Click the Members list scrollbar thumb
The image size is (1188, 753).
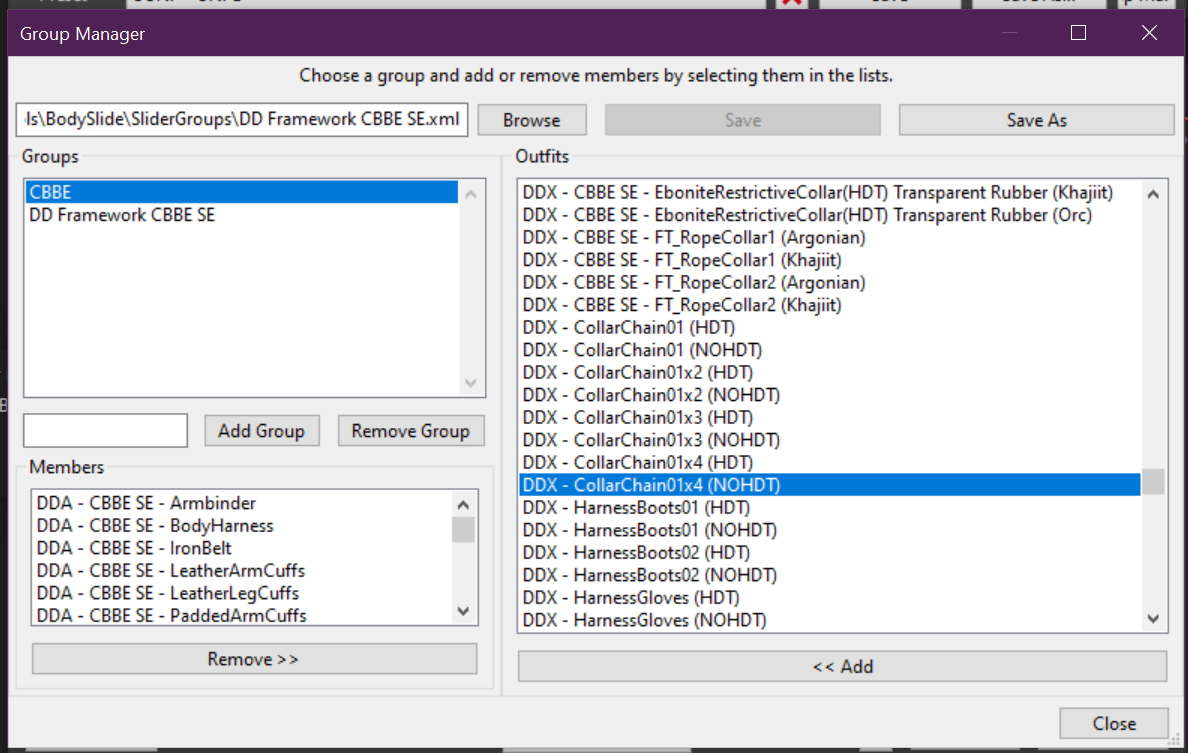point(464,530)
